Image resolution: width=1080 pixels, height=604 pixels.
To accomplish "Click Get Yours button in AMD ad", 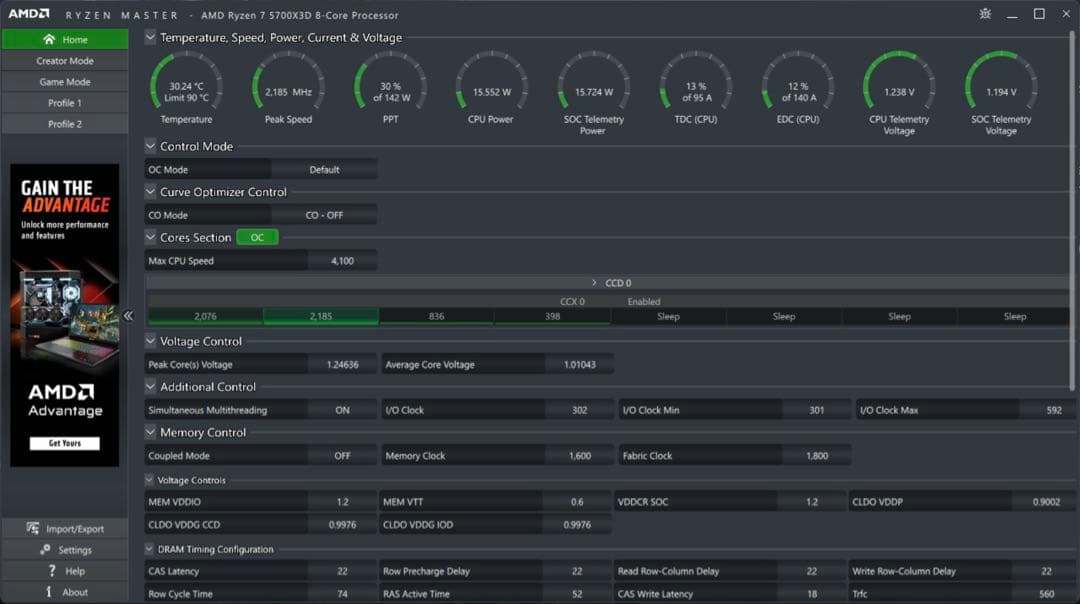I will 64,443.
